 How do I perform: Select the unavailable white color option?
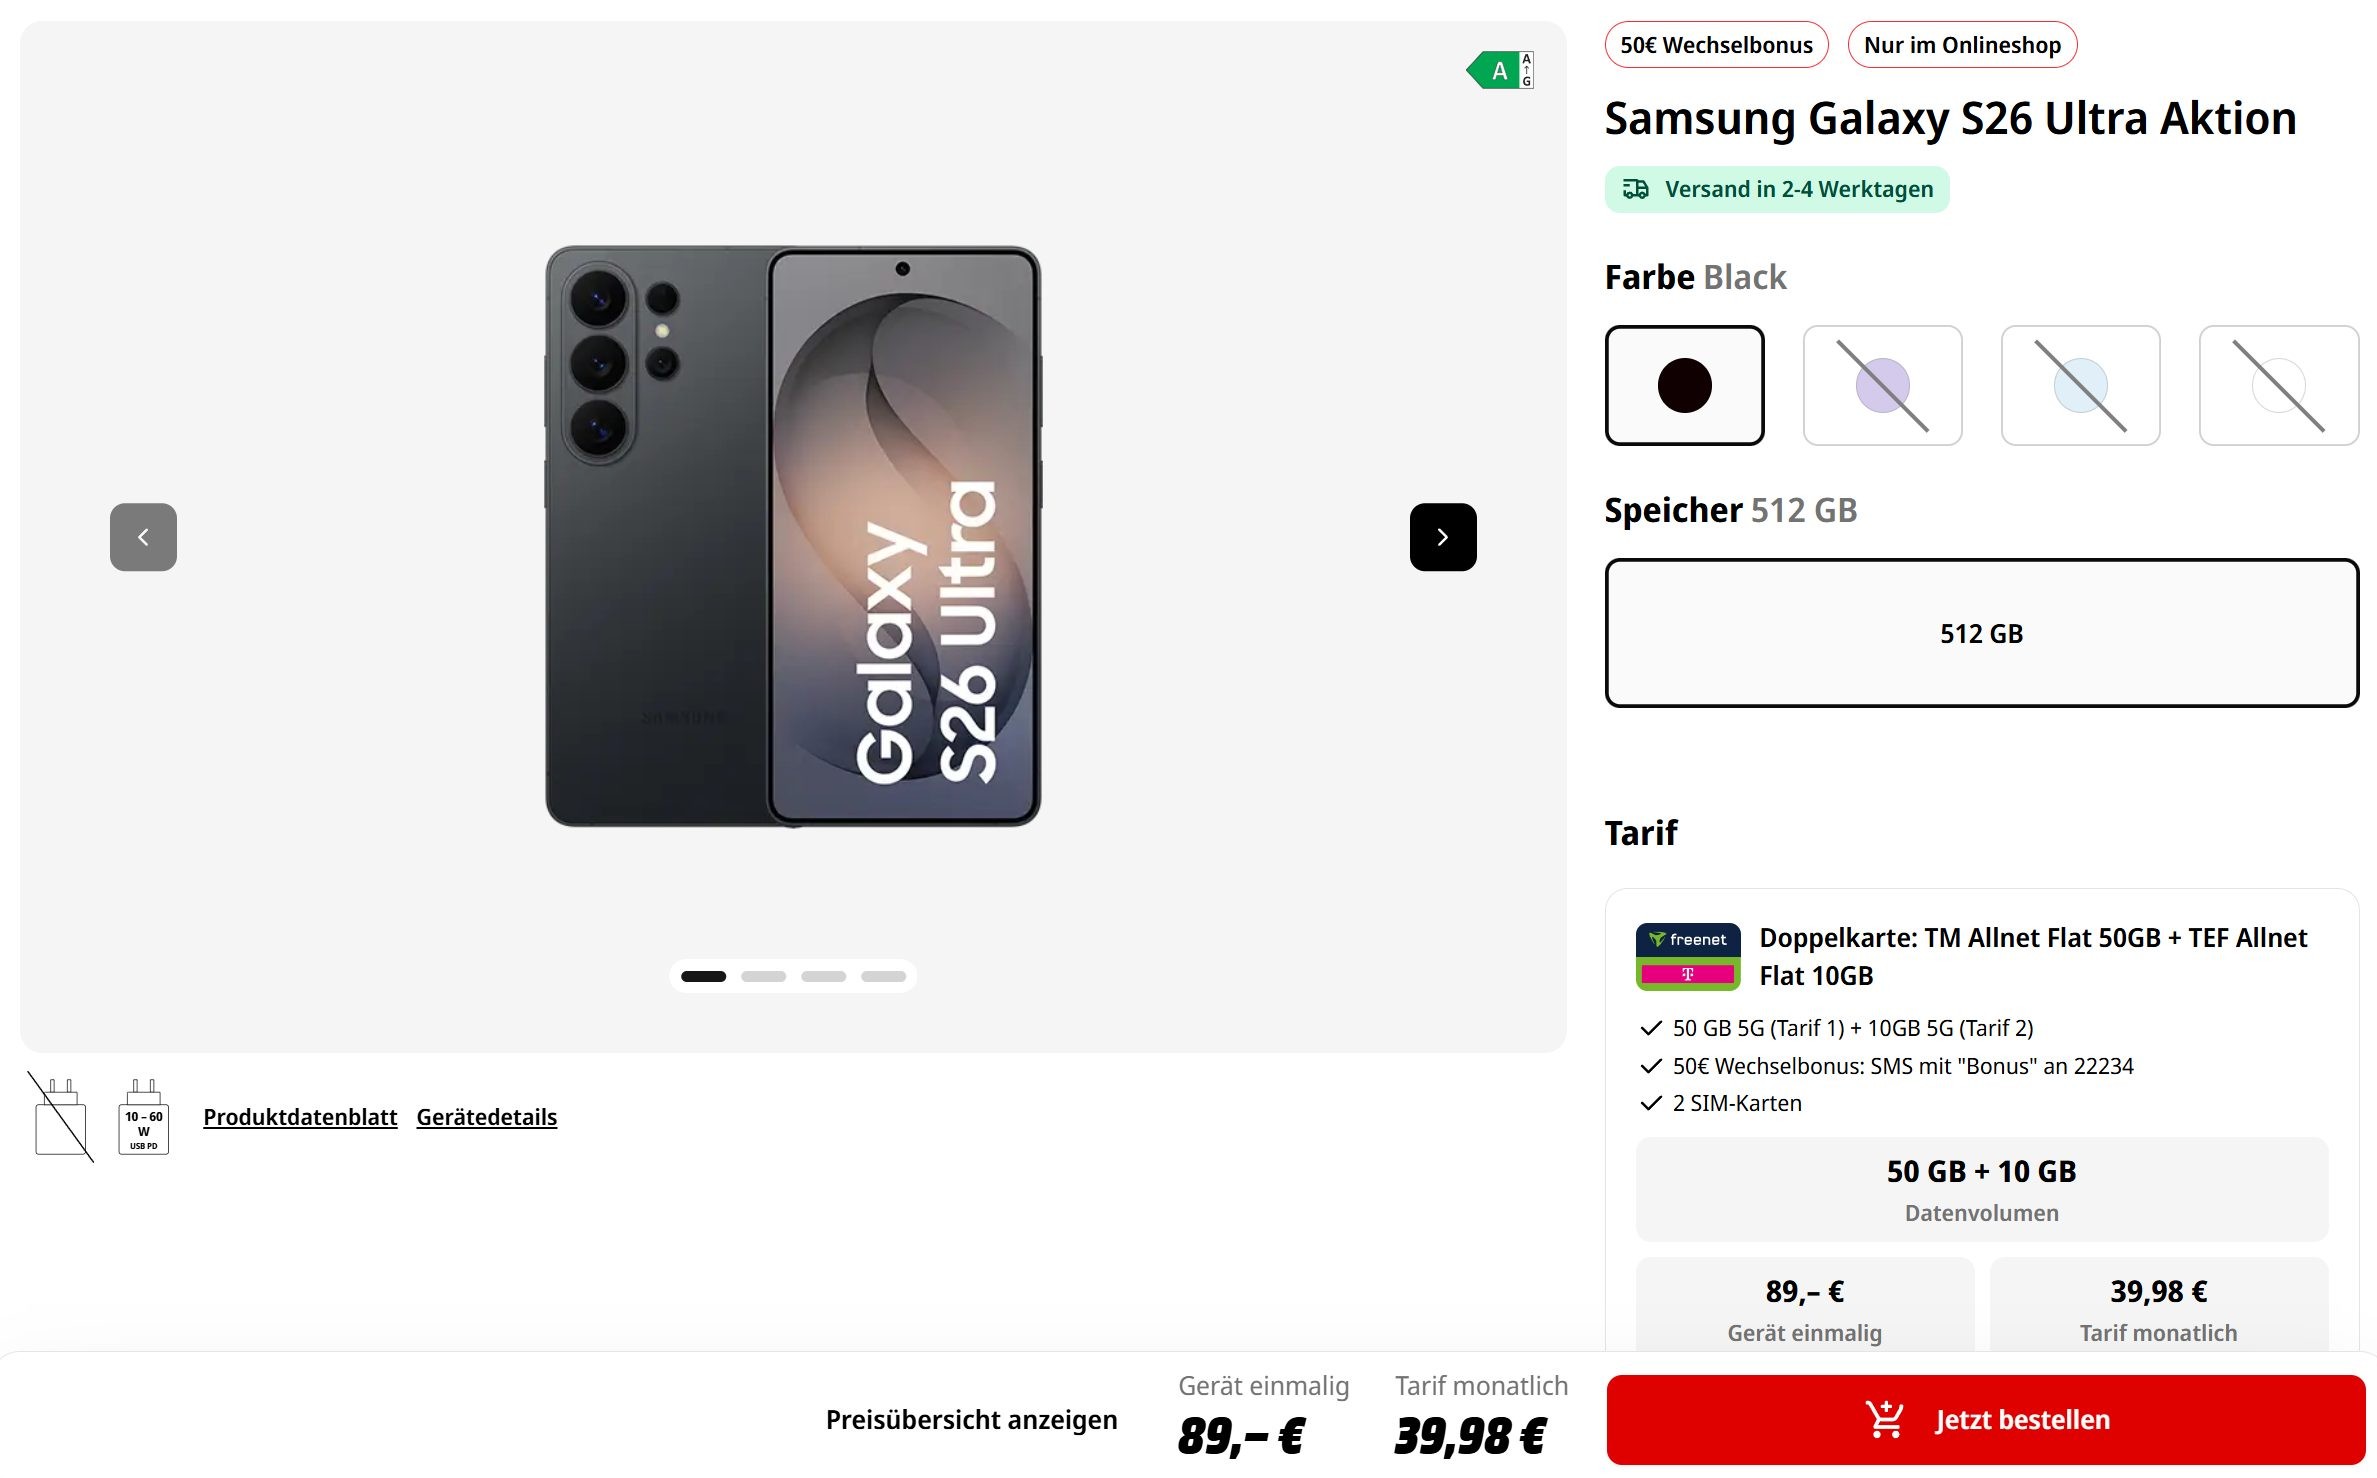[x=2278, y=385]
